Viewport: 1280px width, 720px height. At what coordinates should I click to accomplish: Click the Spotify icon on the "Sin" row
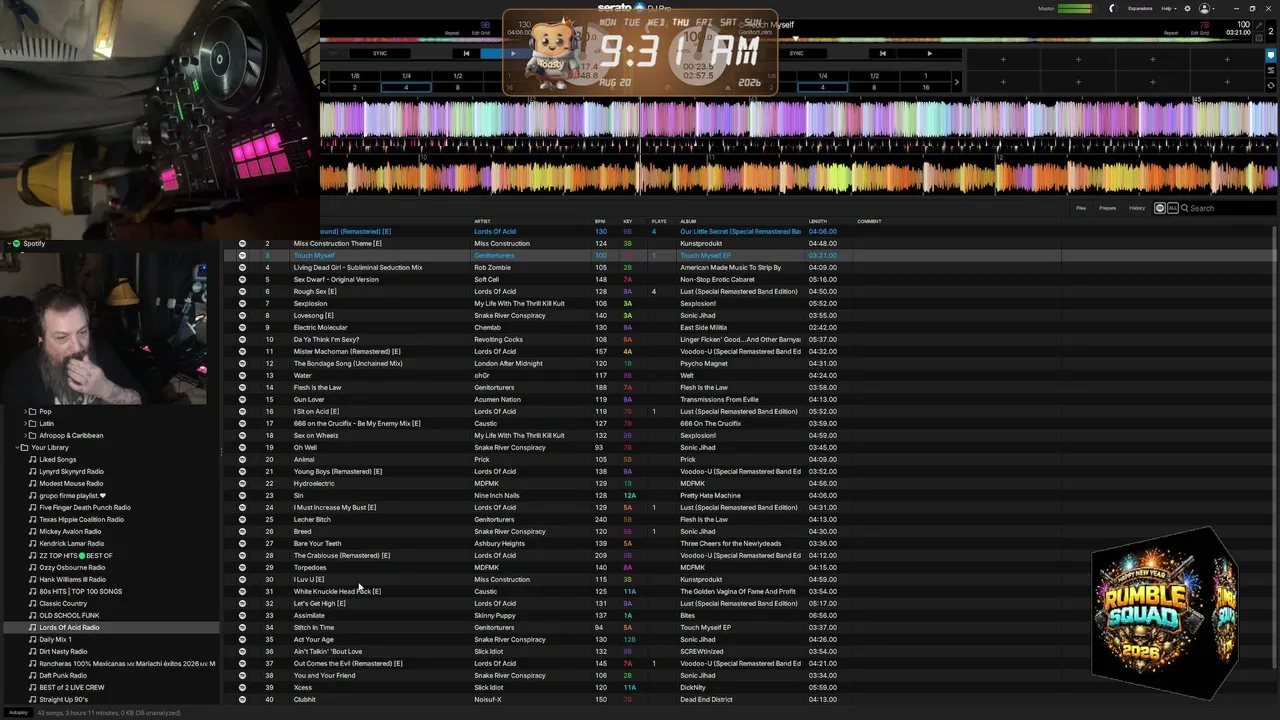tap(242, 495)
